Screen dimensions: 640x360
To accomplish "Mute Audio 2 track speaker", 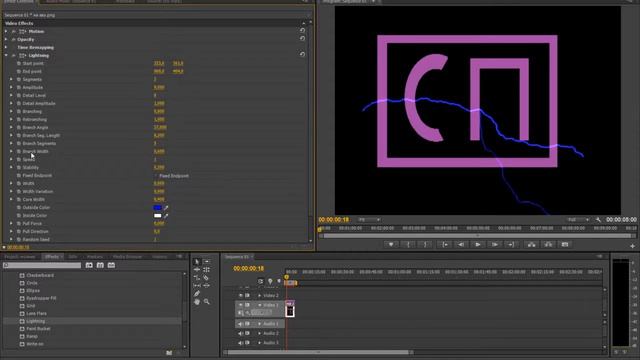I will [x=240, y=333].
